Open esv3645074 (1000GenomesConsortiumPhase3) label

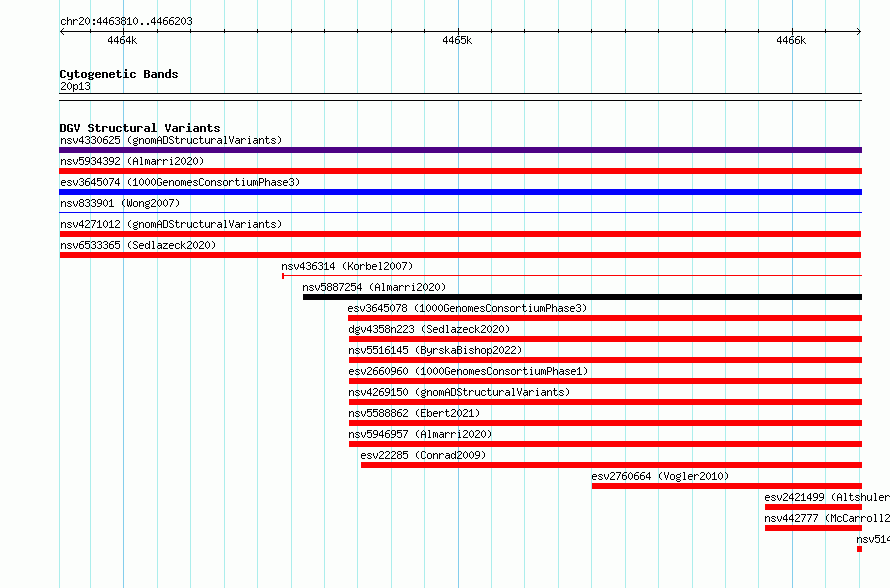click(180, 182)
